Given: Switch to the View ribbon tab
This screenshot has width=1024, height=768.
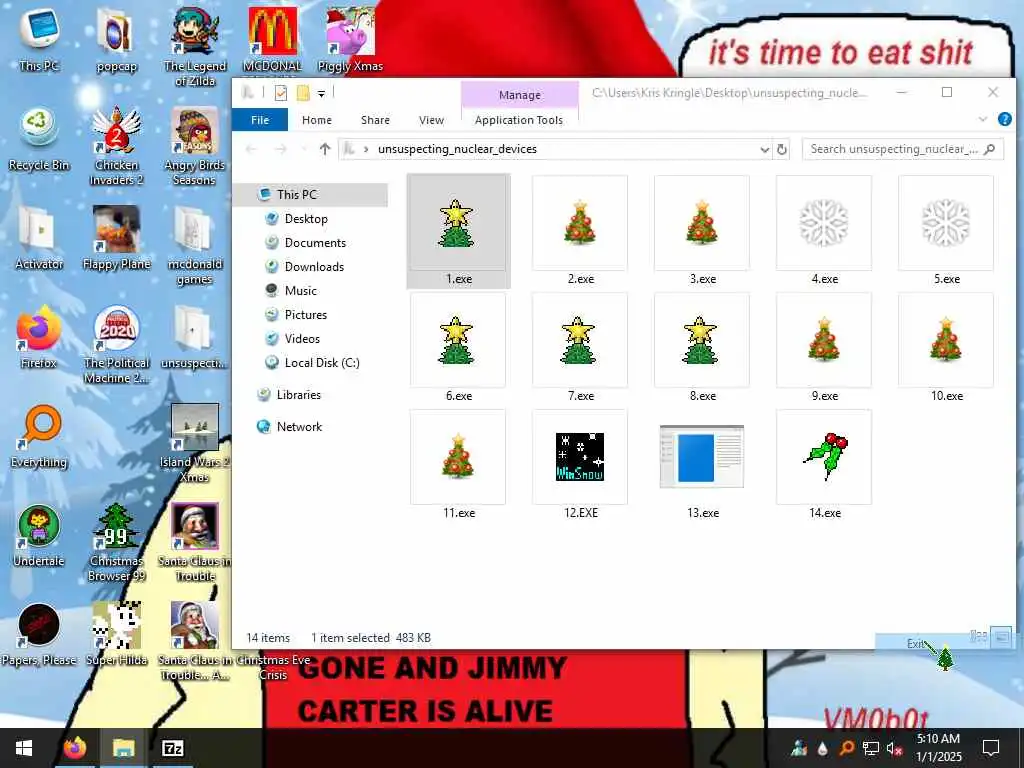Looking at the screenshot, I should point(431,120).
